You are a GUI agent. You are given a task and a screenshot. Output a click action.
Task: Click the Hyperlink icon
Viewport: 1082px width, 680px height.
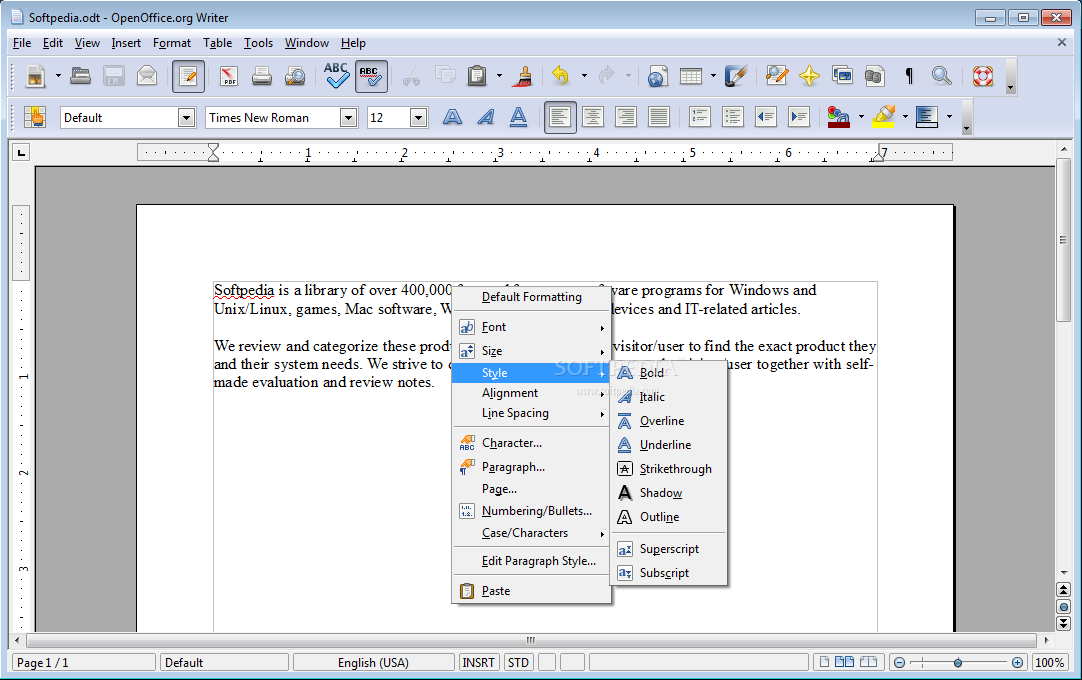[x=658, y=76]
